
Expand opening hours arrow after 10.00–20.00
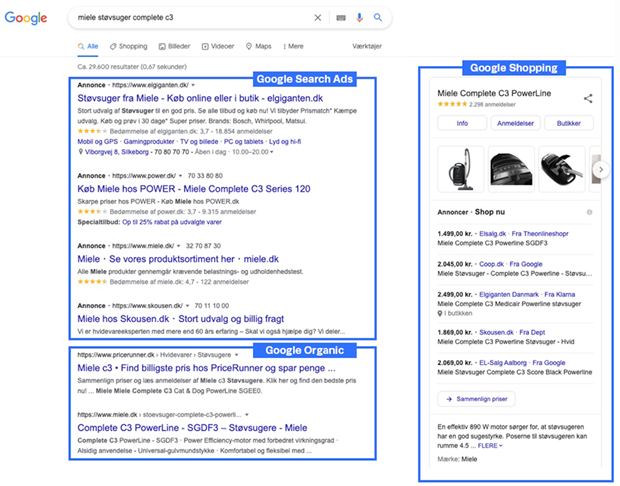272,152
